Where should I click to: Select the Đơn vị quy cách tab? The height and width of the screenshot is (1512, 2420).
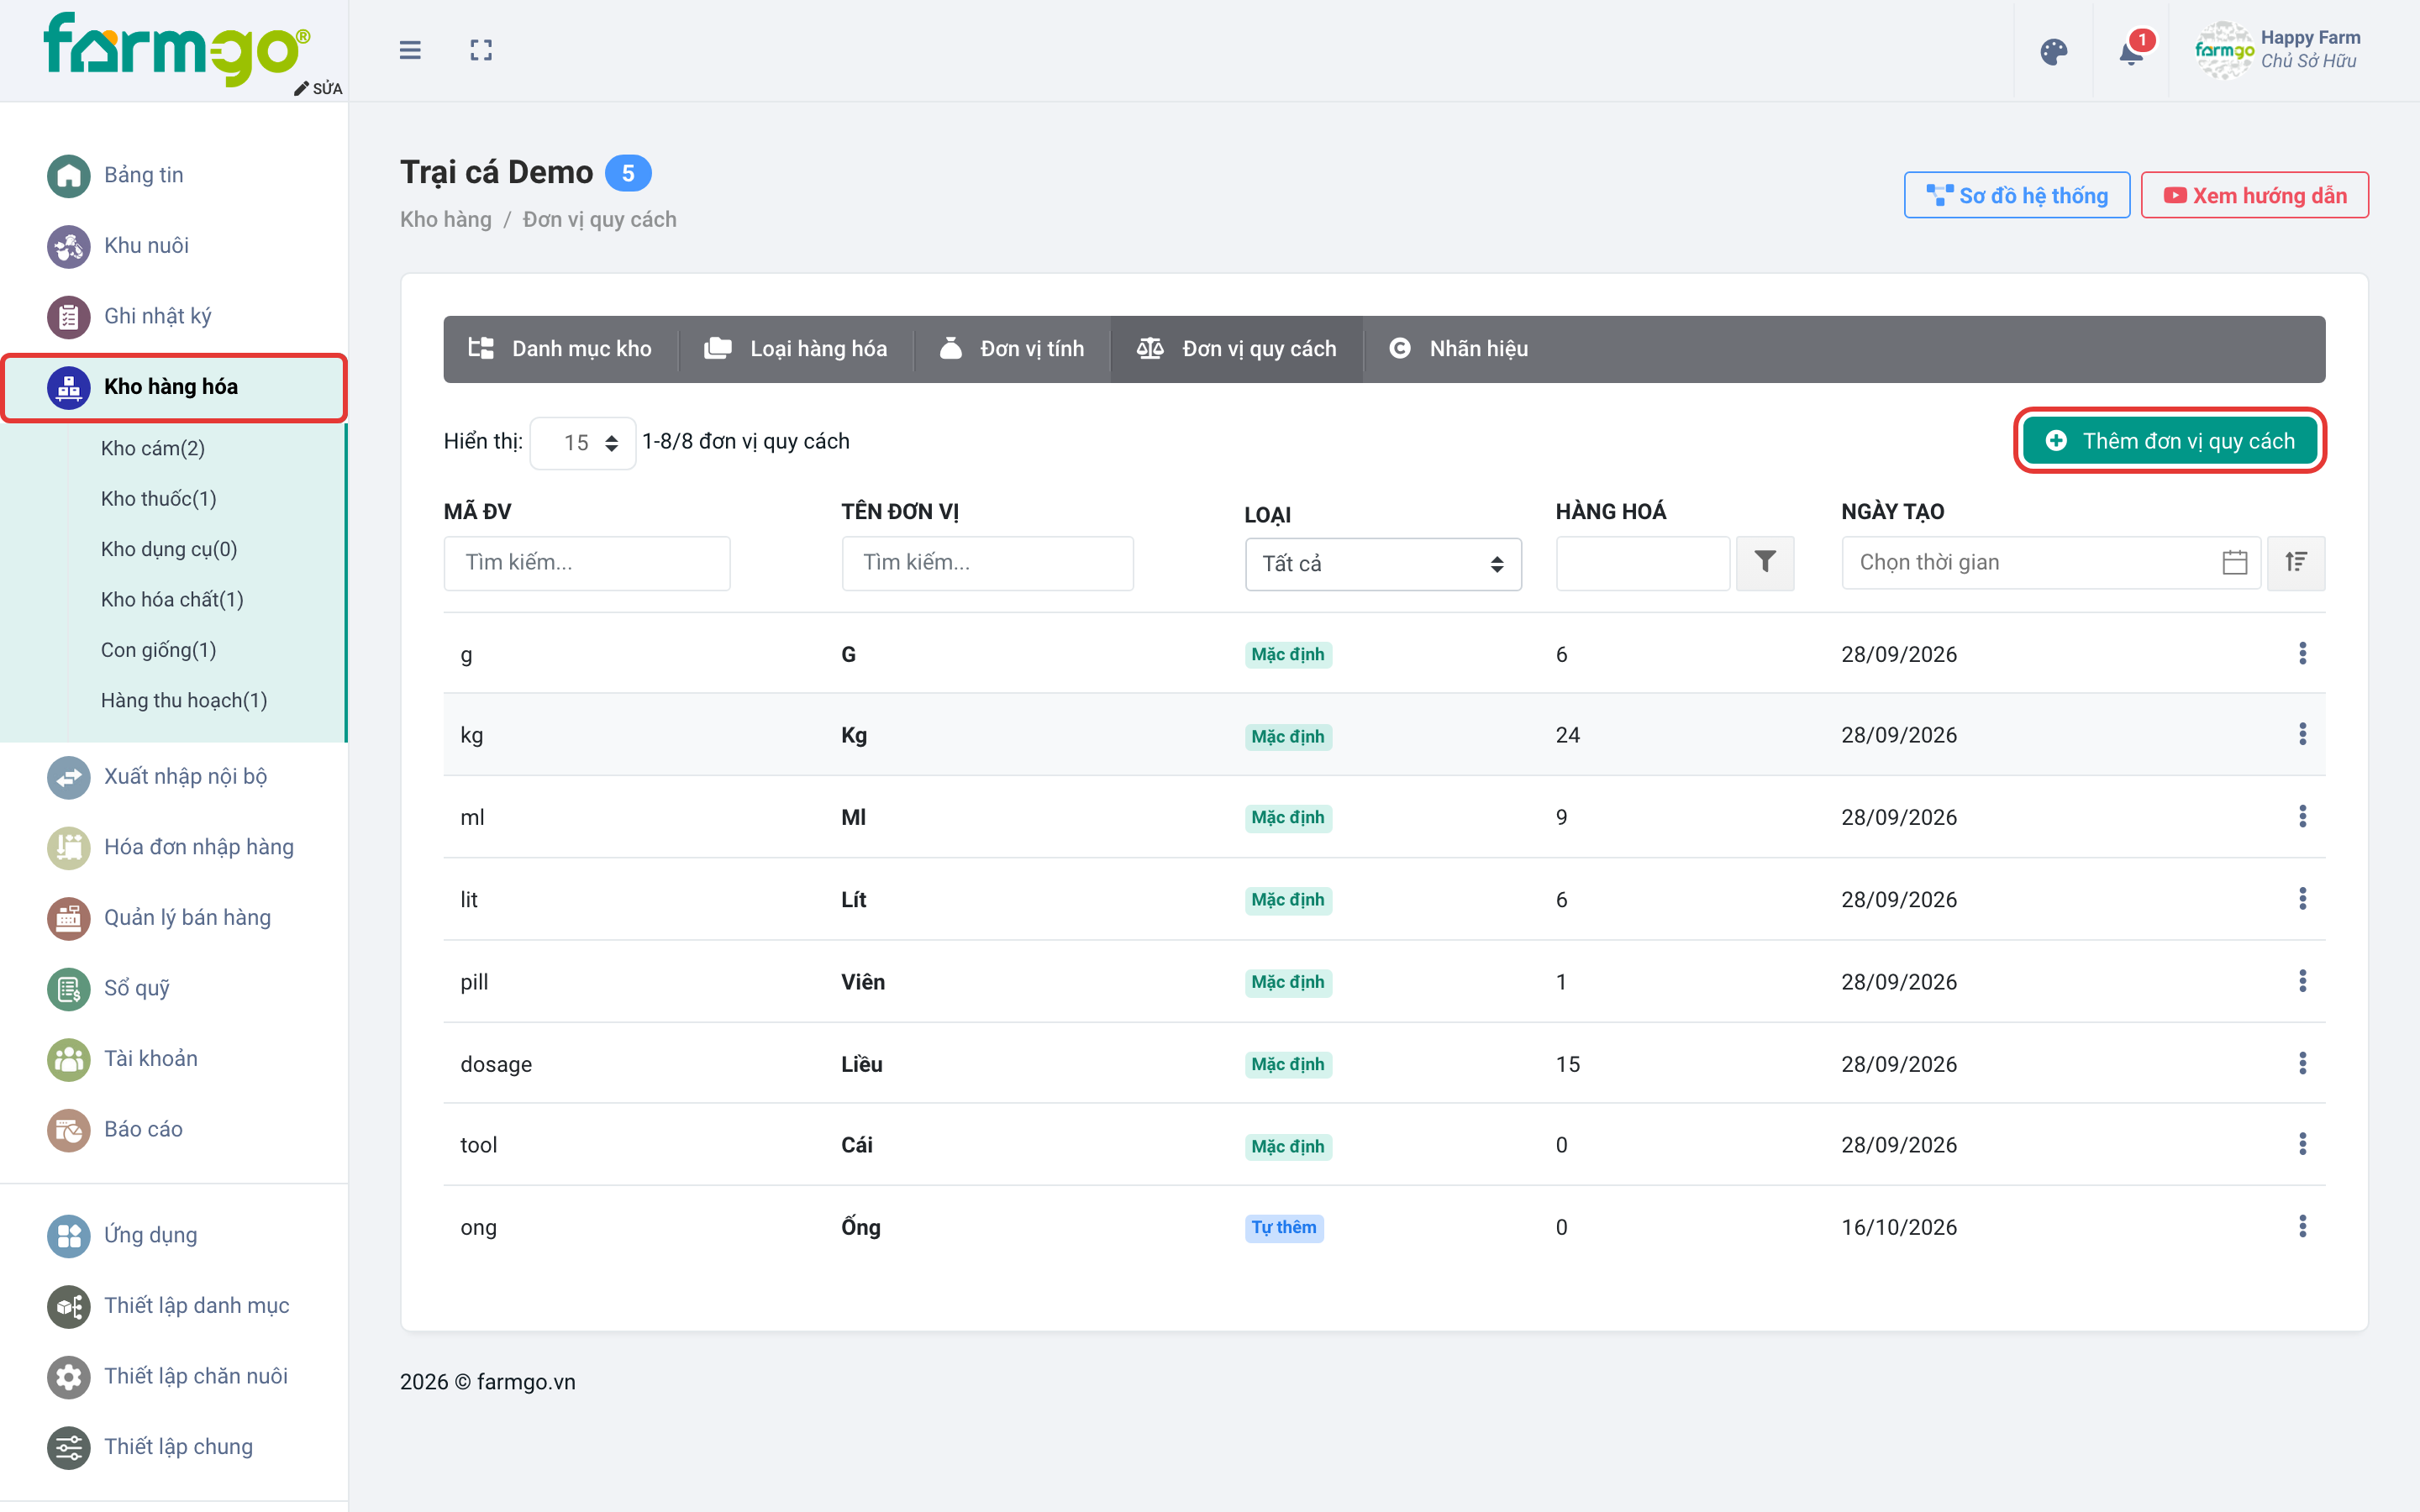pyautogui.click(x=1237, y=349)
